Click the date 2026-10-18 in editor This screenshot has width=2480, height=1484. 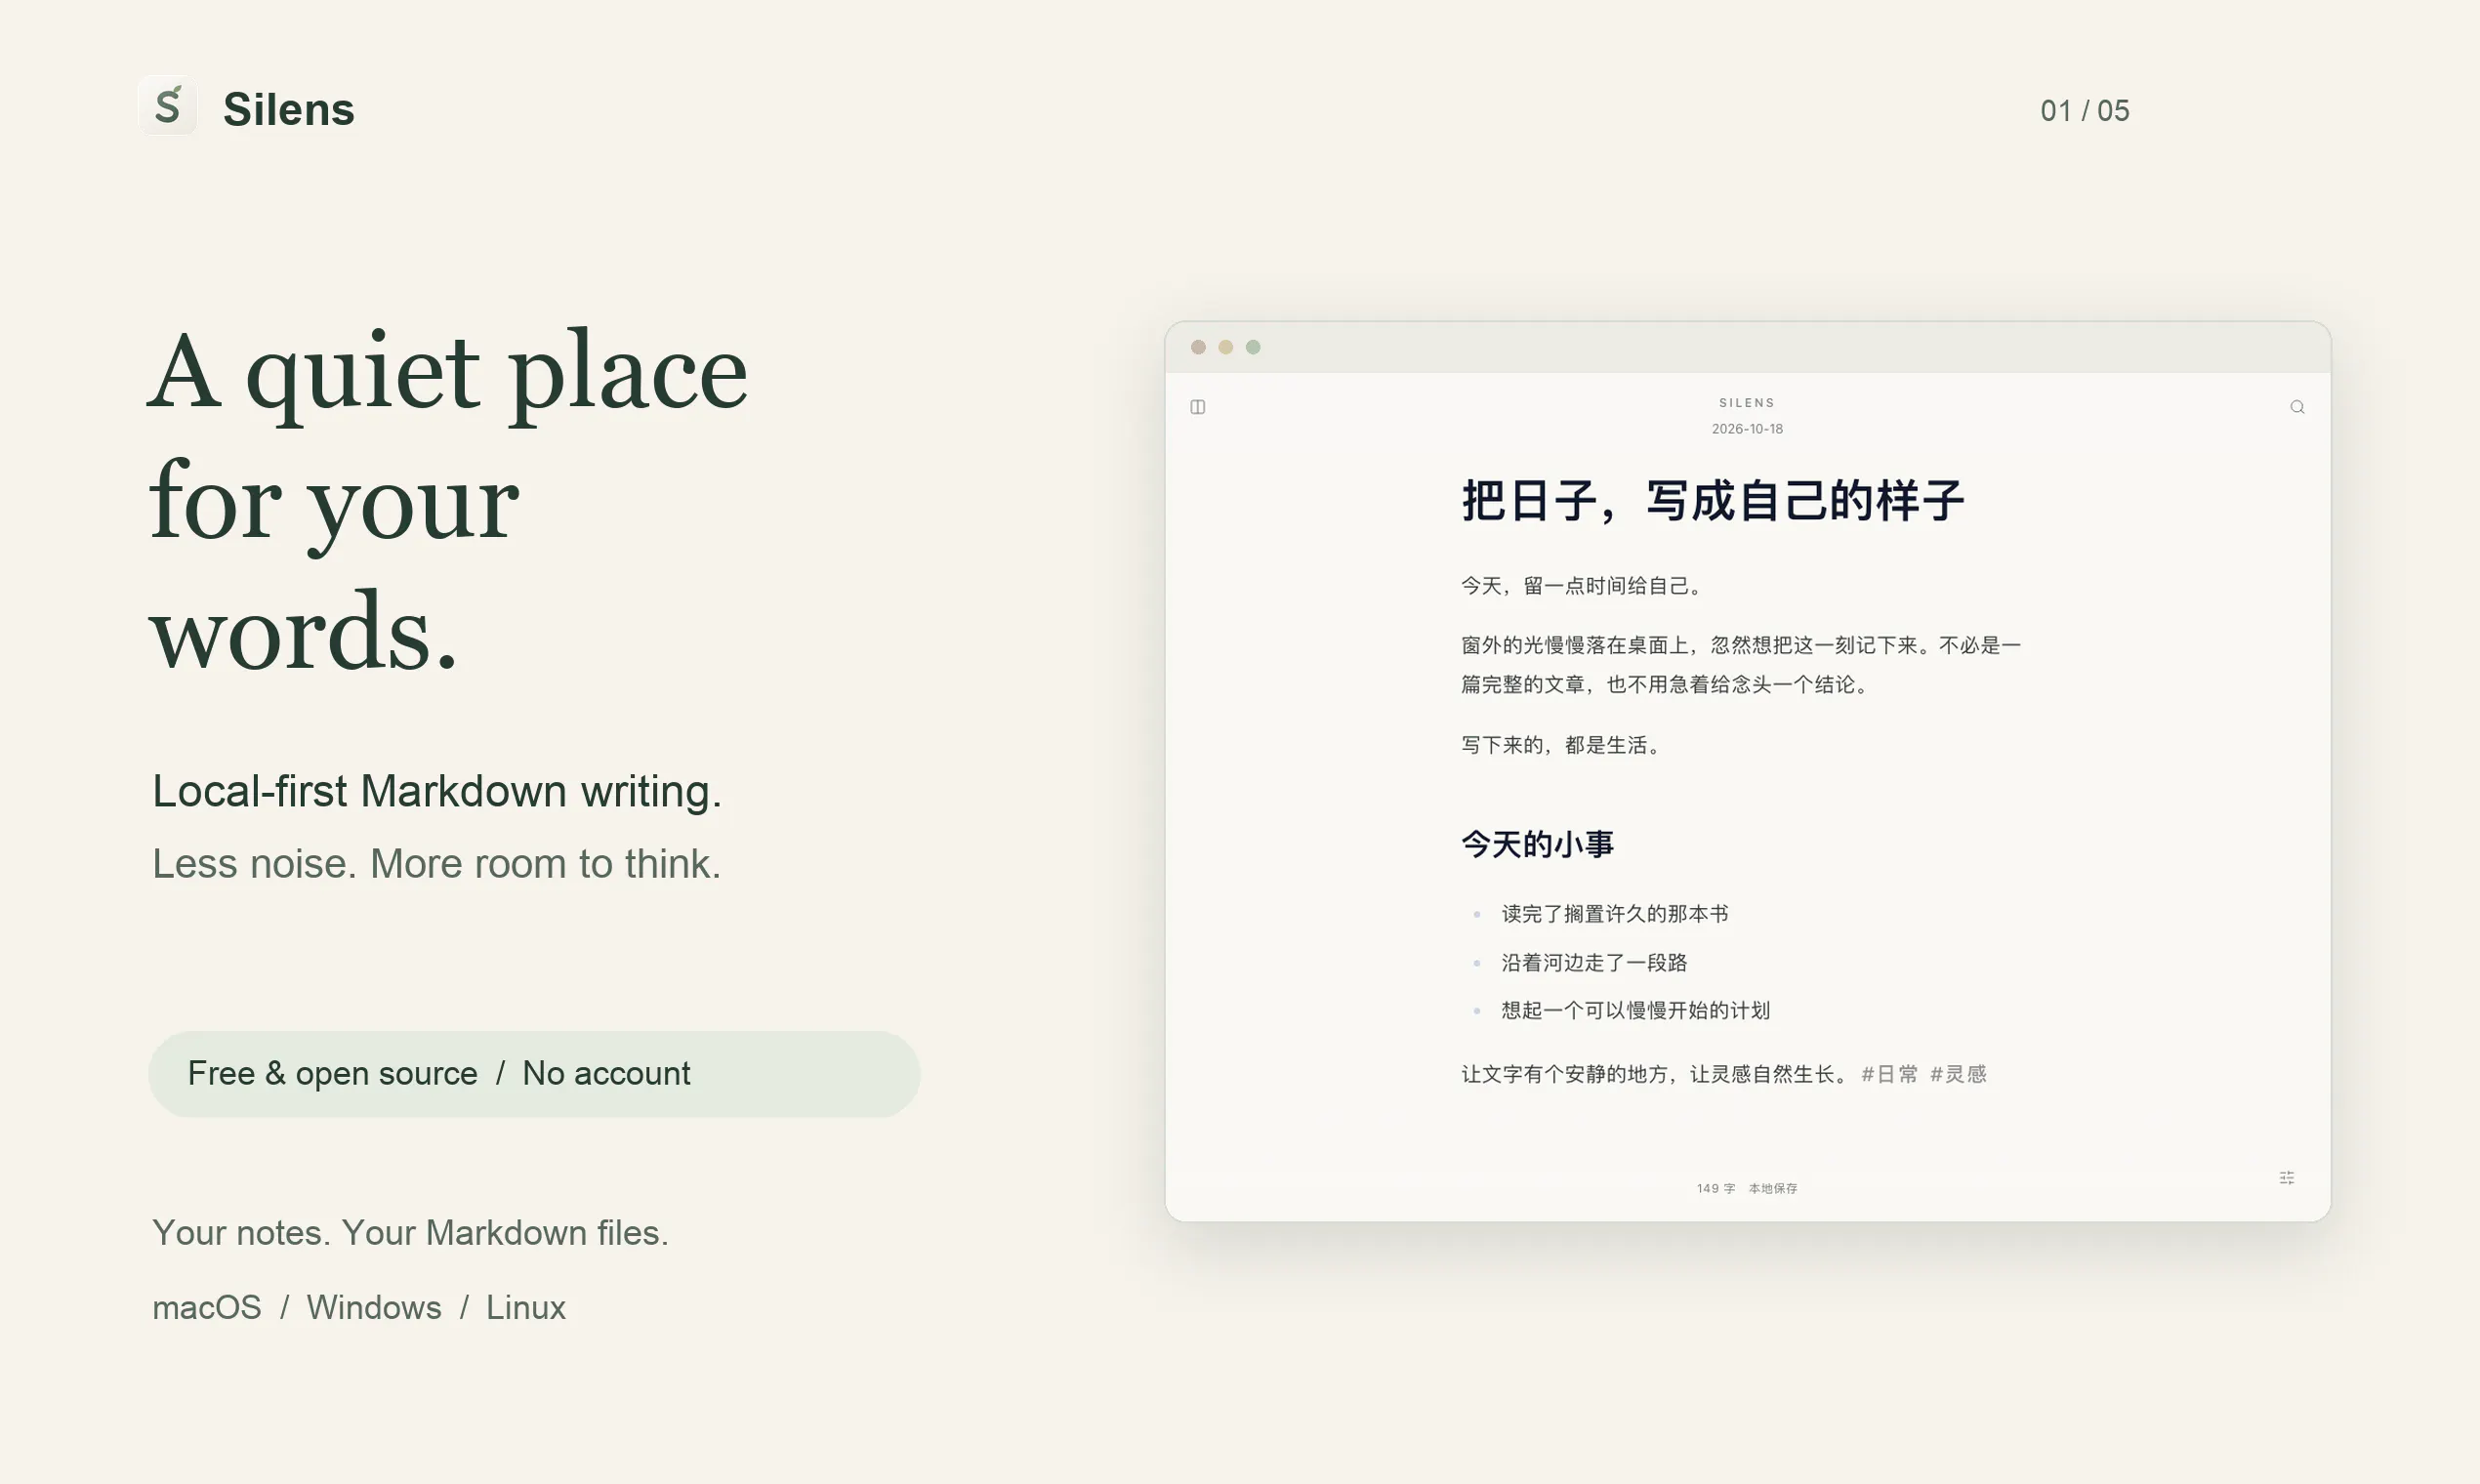pos(1747,429)
